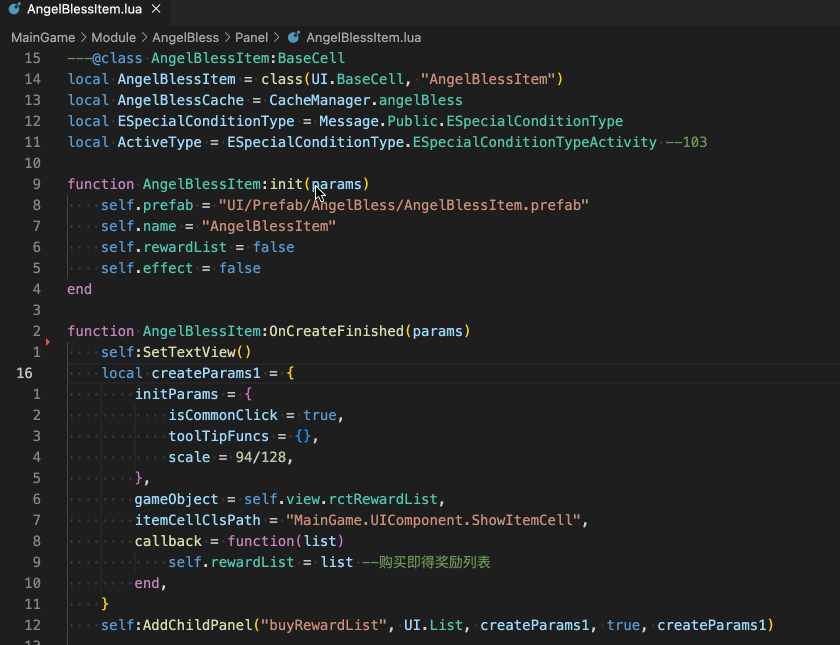The height and width of the screenshot is (645, 840).
Task: Click 'end' keyword closing init function
Action: [79, 289]
